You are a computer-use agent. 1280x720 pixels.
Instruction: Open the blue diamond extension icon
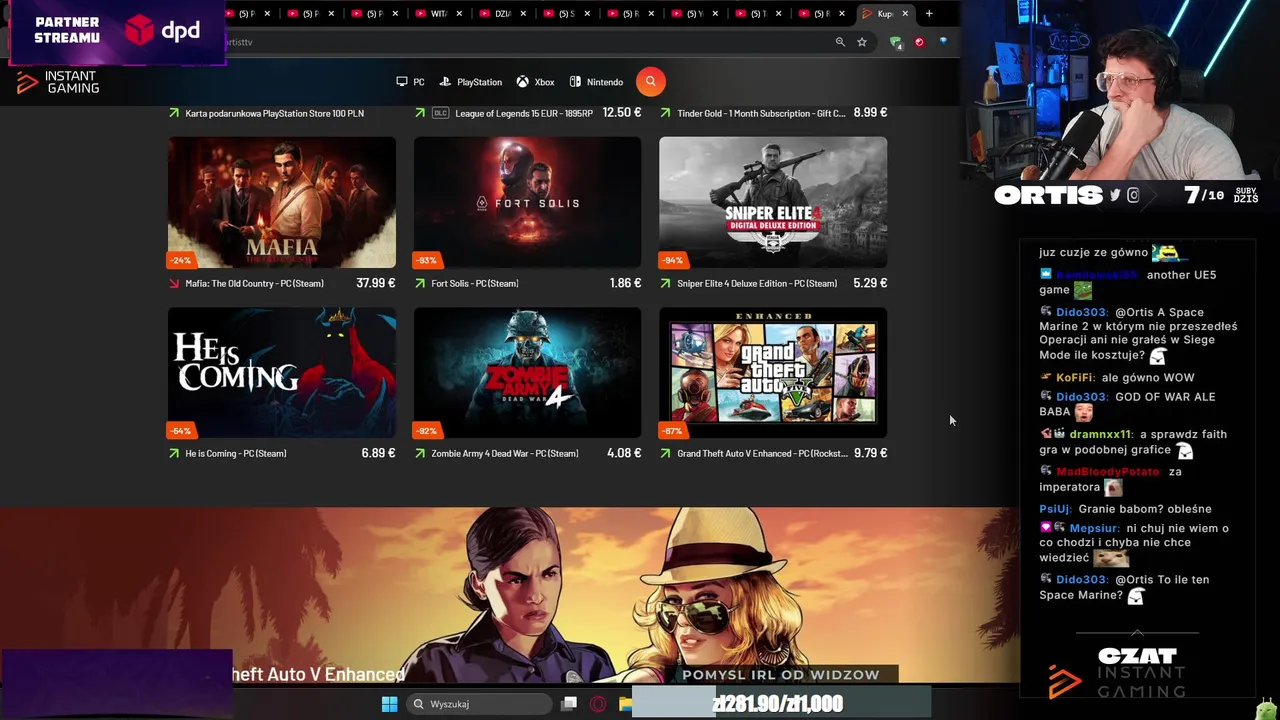[x=942, y=42]
